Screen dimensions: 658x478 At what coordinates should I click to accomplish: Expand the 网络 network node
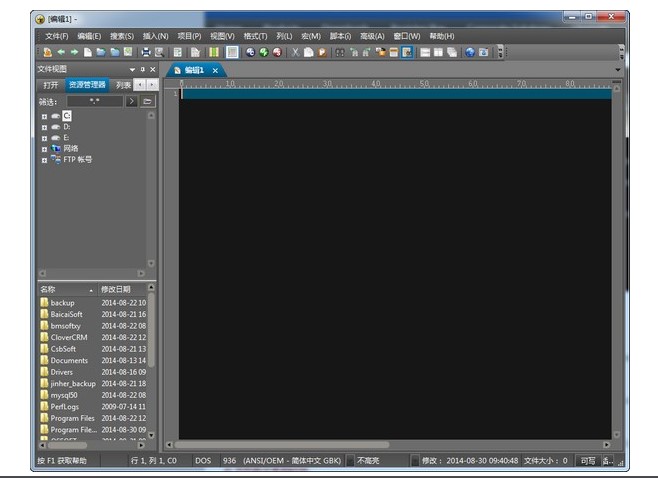point(44,149)
